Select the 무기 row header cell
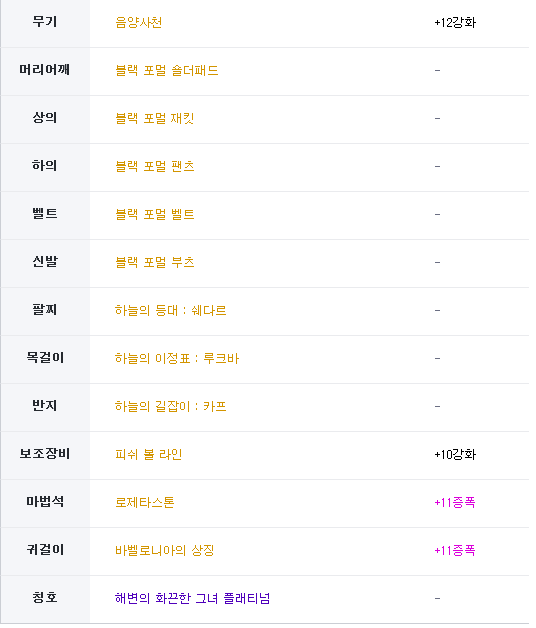Screen dimensions: 536x628 click(45, 23)
